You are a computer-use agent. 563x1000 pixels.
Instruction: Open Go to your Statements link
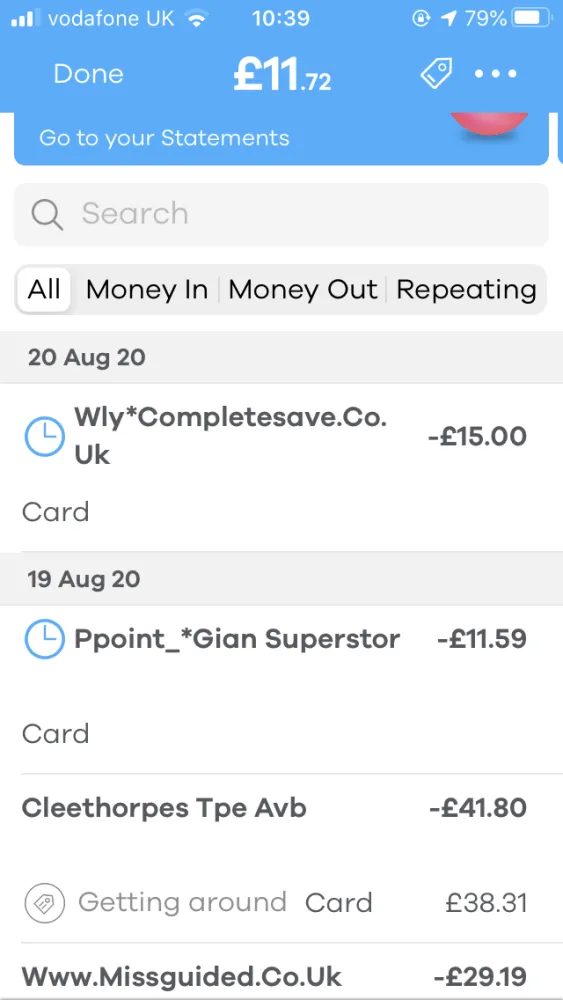164,138
